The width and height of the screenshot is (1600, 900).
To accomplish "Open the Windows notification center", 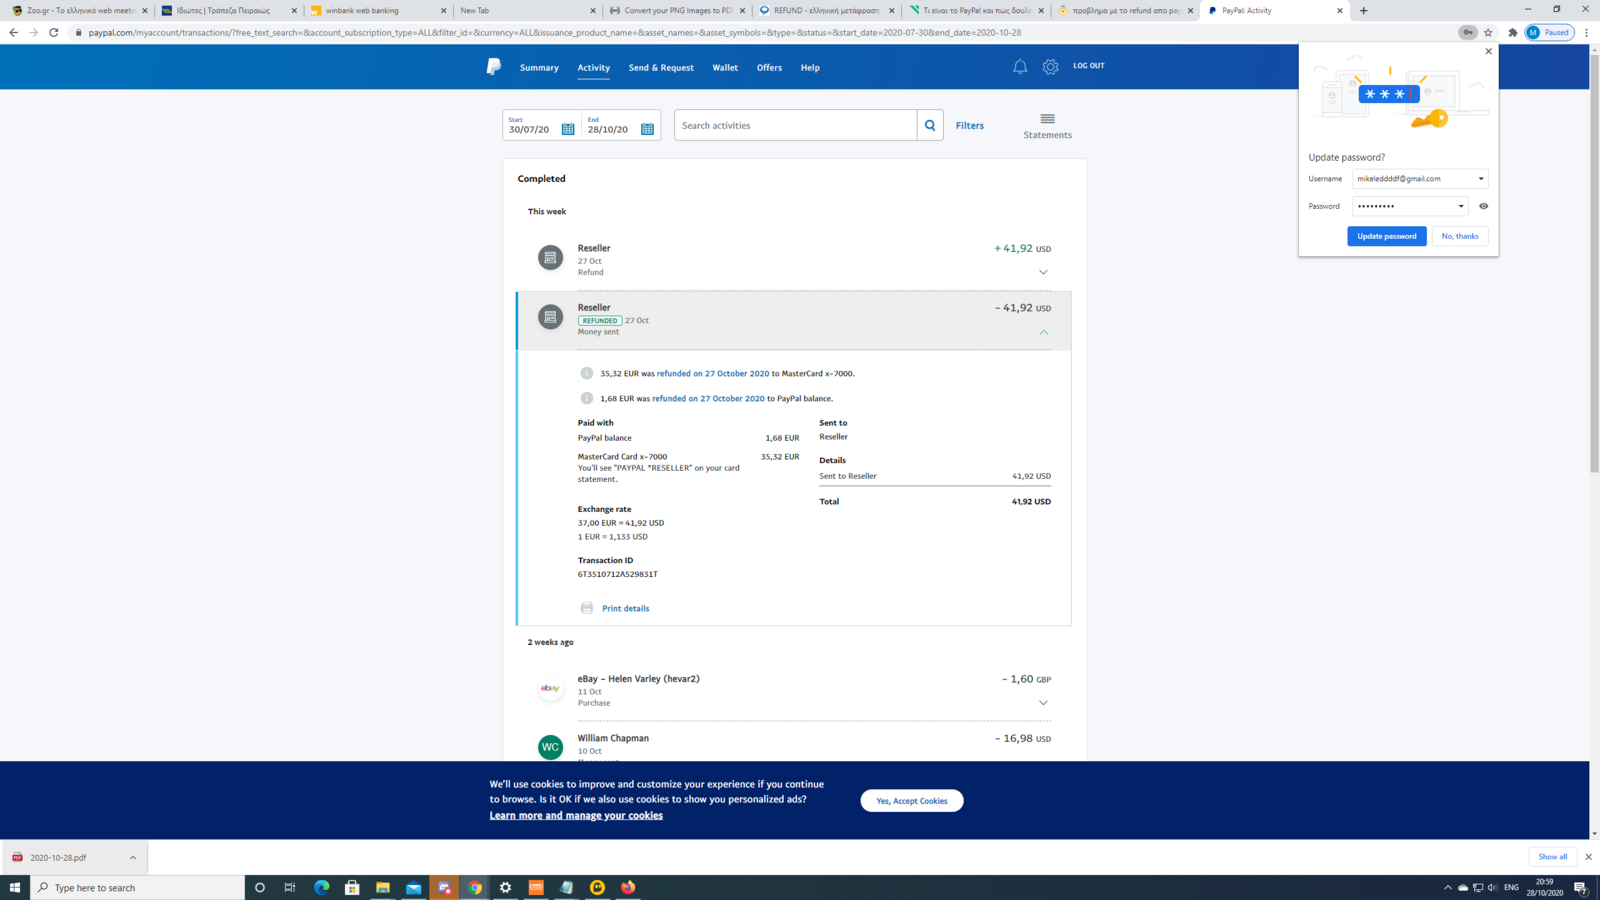I will click(x=1581, y=887).
